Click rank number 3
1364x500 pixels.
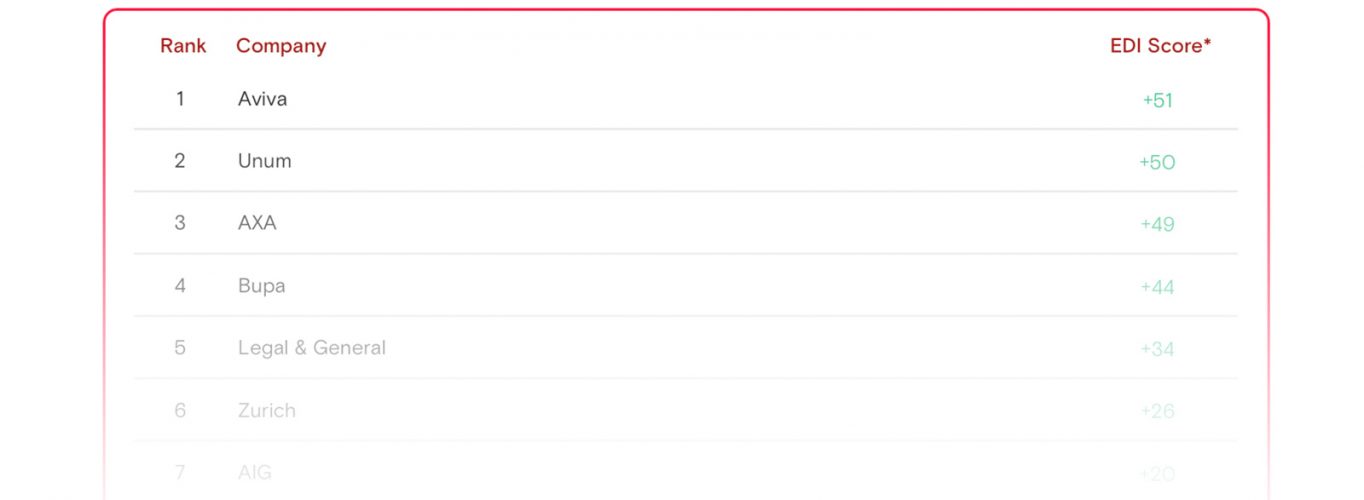tap(180, 223)
